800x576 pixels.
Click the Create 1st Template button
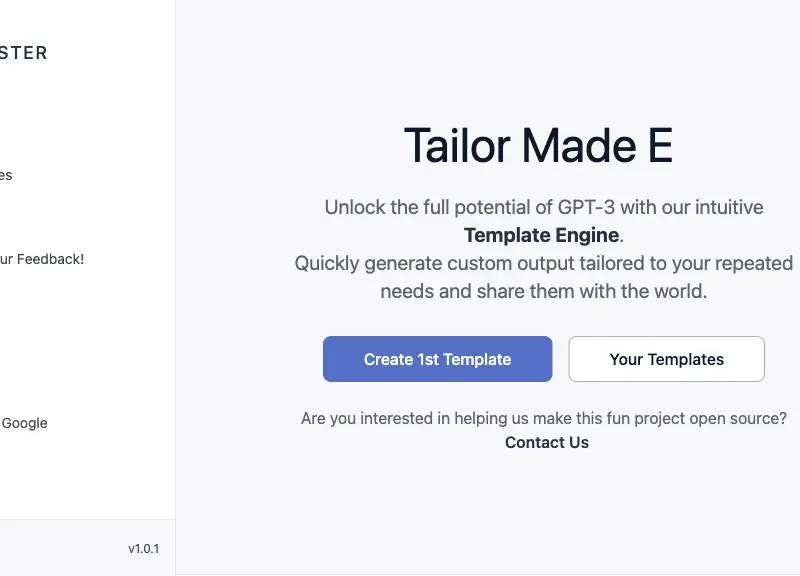pyautogui.click(x=437, y=359)
